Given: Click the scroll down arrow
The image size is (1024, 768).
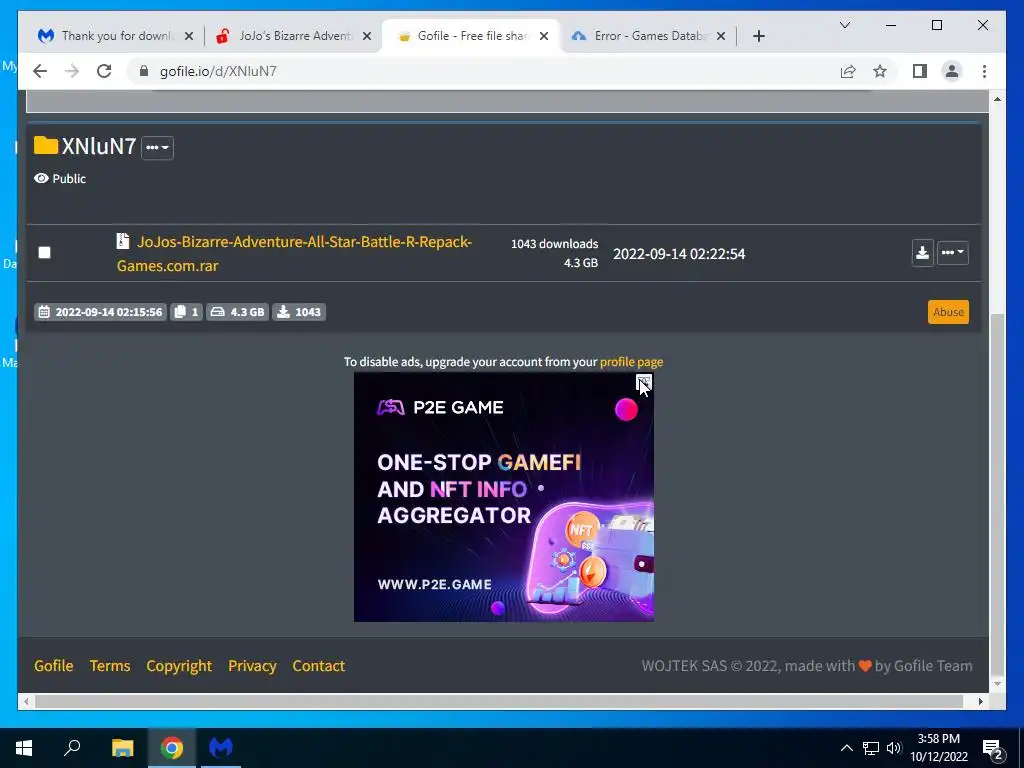Looking at the screenshot, I should [x=997, y=684].
